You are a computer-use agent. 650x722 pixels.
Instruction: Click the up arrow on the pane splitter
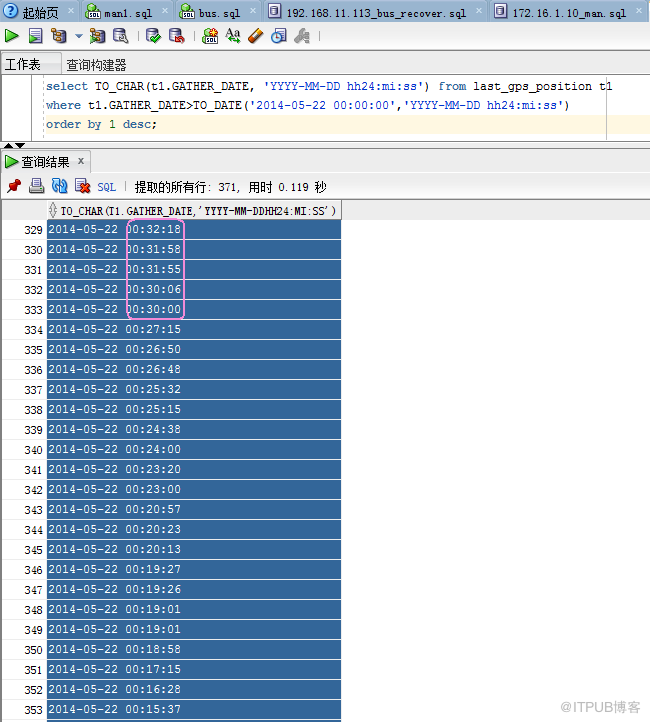[x=8, y=146]
